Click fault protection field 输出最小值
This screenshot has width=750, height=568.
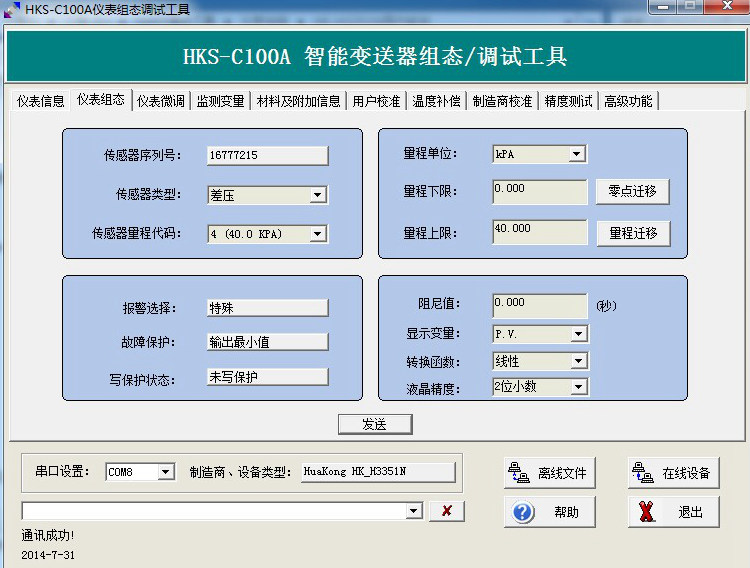[x=268, y=342]
